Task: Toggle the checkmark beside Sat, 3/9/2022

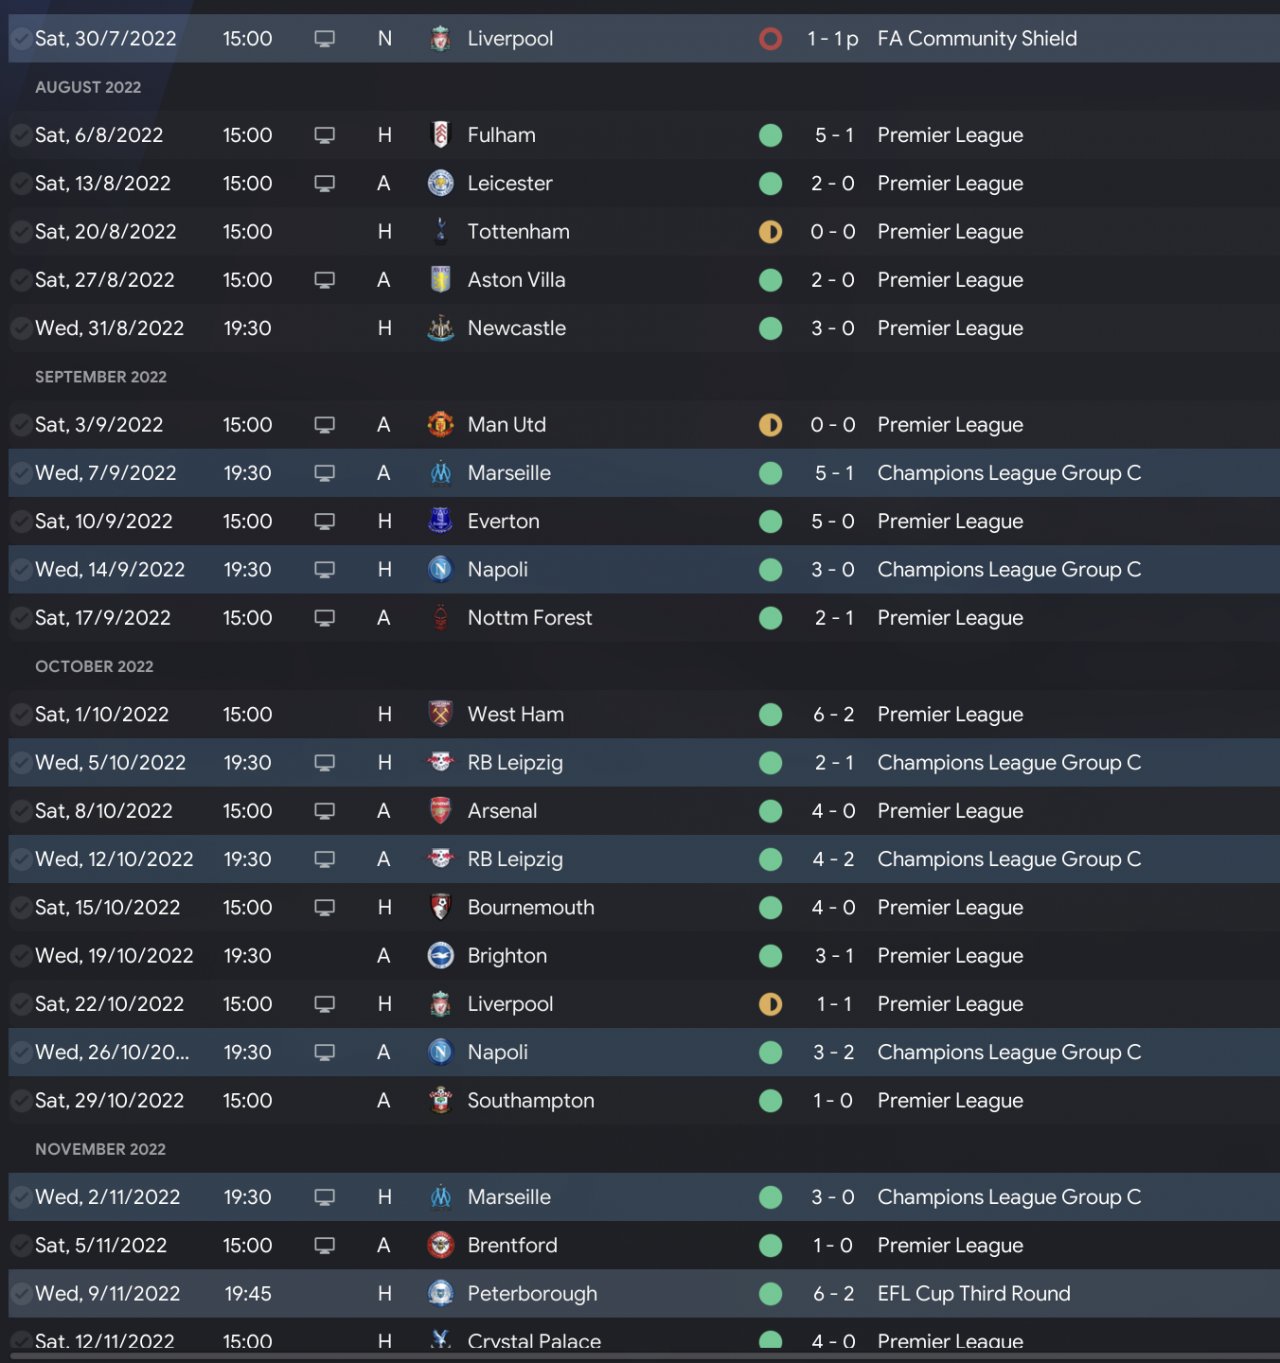Action: [x=20, y=425]
